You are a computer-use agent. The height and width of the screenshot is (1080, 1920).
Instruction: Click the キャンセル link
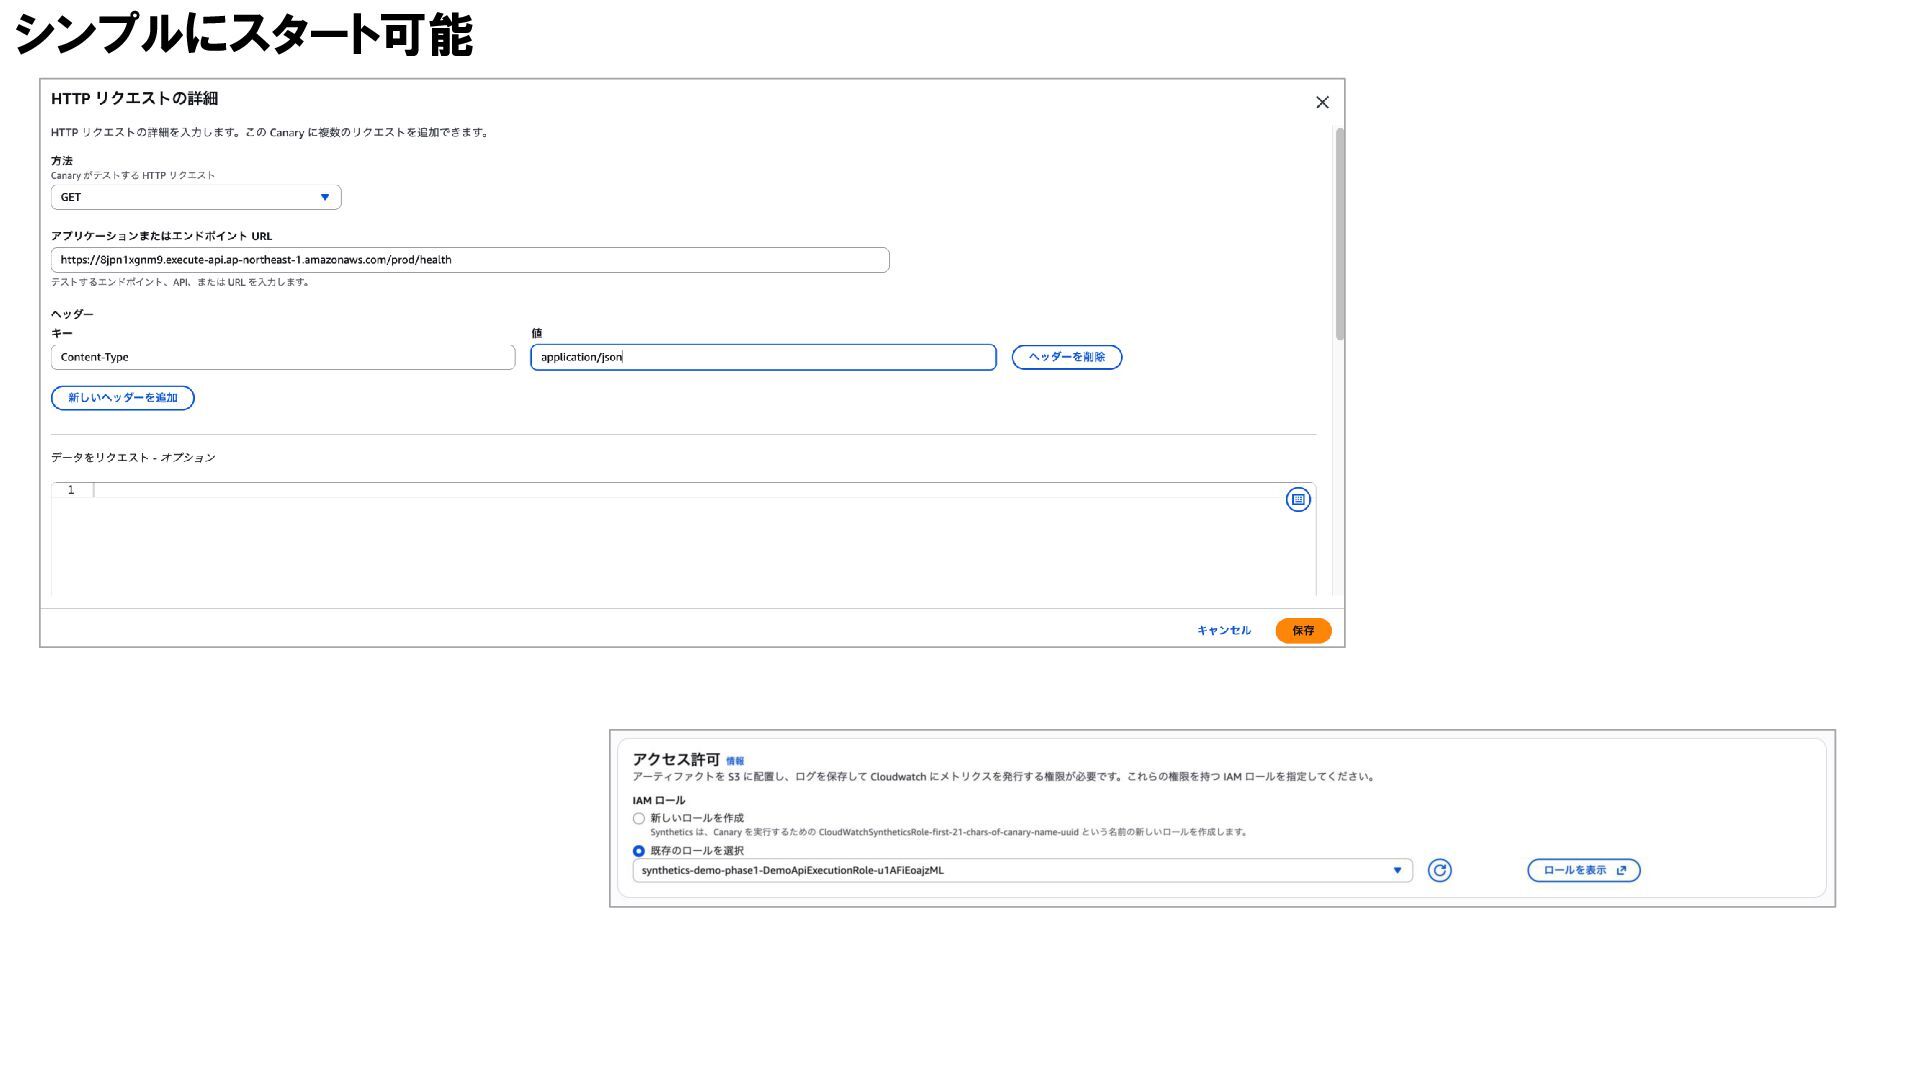pyautogui.click(x=1223, y=630)
